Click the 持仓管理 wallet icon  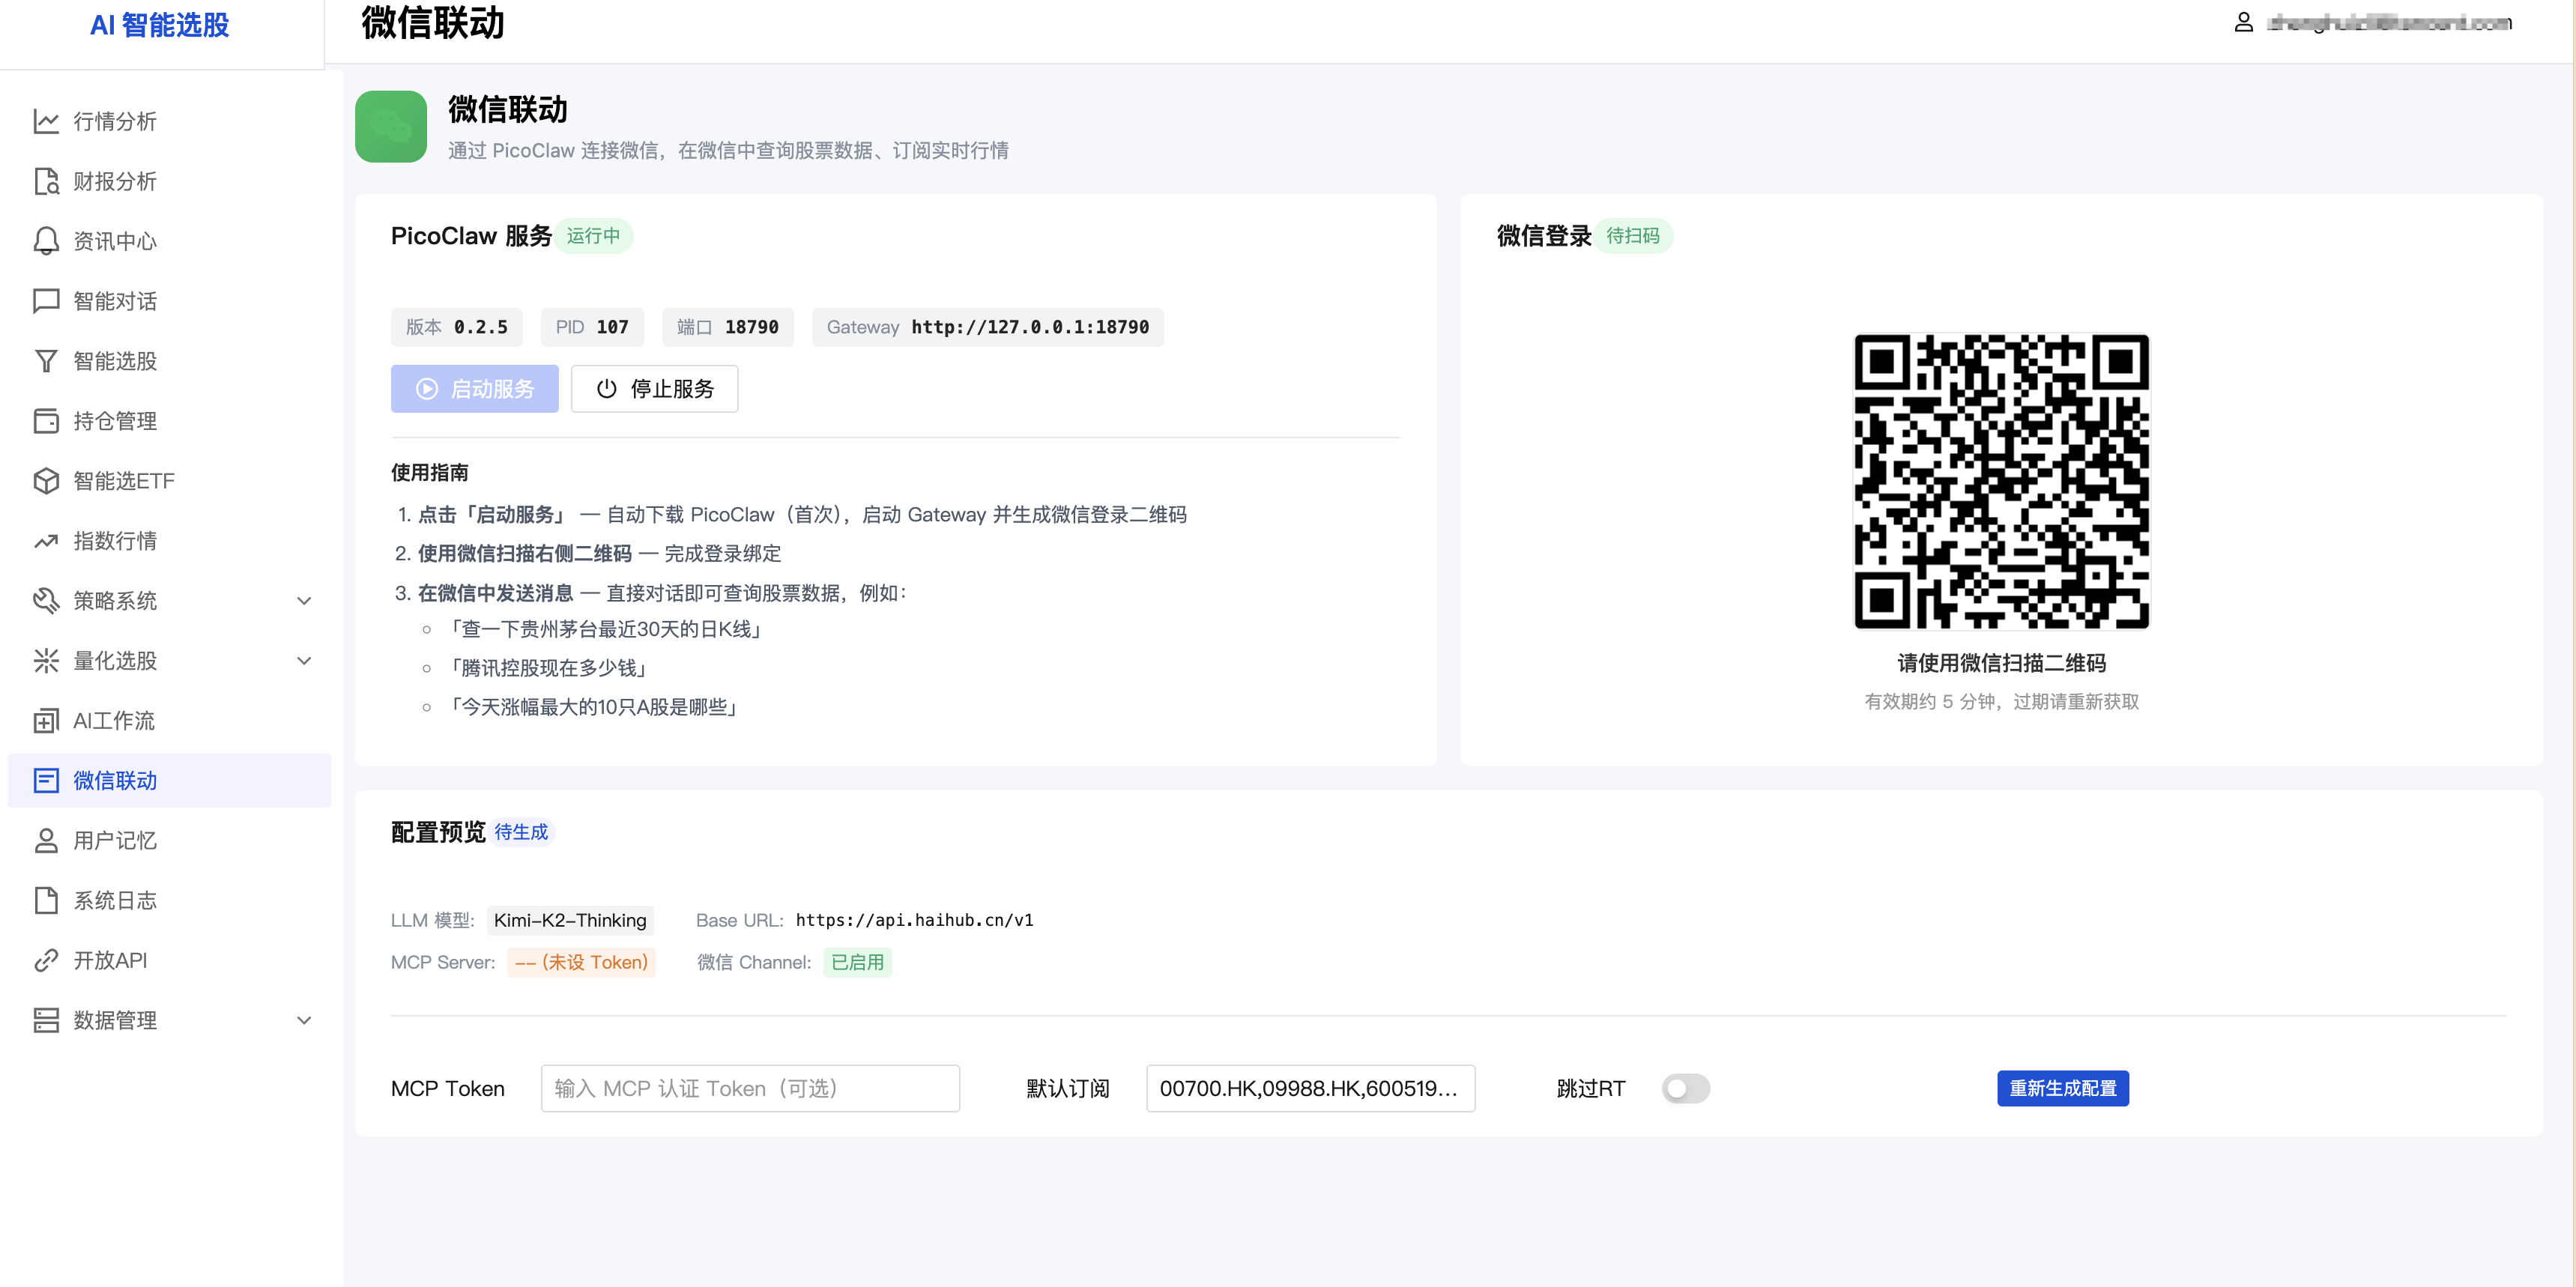tap(46, 421)
